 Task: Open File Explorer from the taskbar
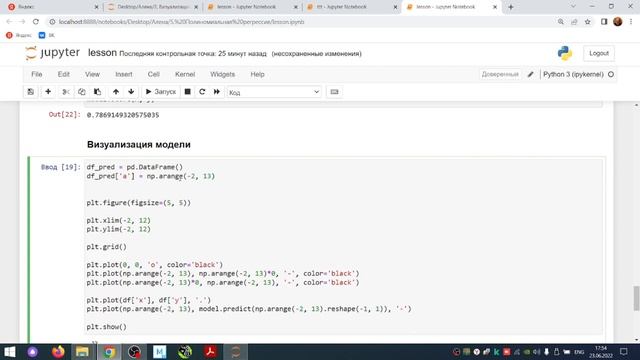[82, 352]
